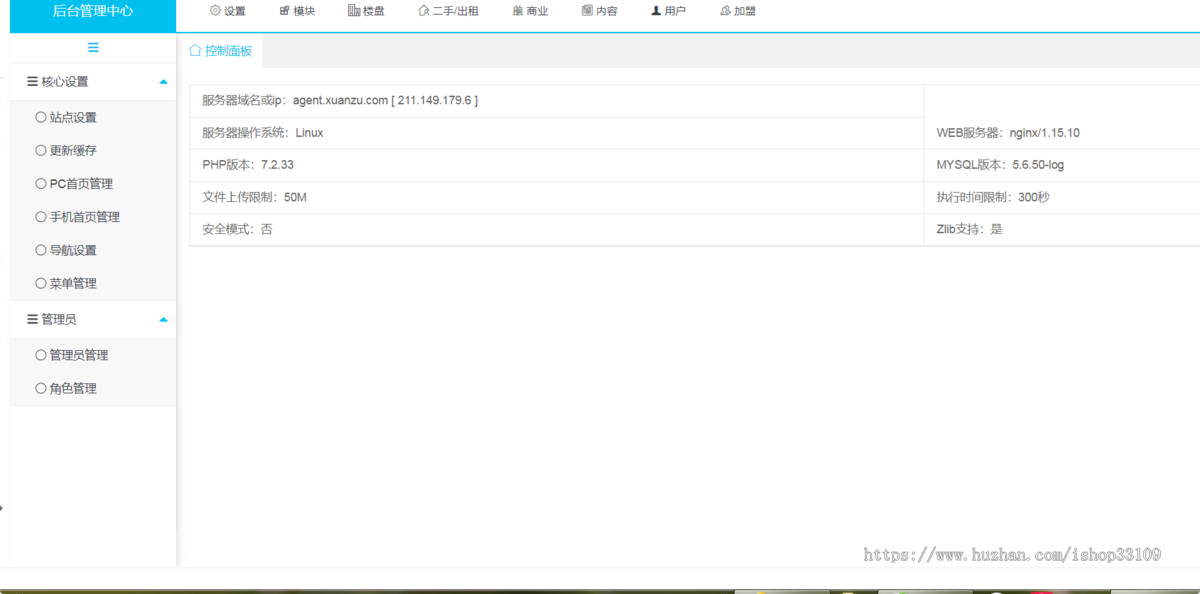Open the 商业 top menu
Viewport: 1200px width, 594px height.
(x=530, y=11)
